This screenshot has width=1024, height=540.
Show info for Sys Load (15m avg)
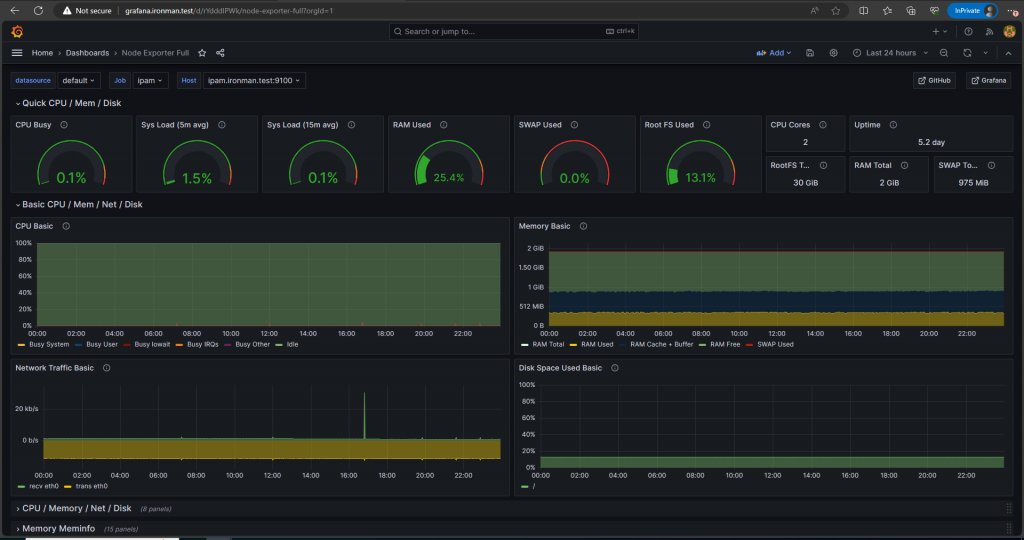tap(351, 125)
